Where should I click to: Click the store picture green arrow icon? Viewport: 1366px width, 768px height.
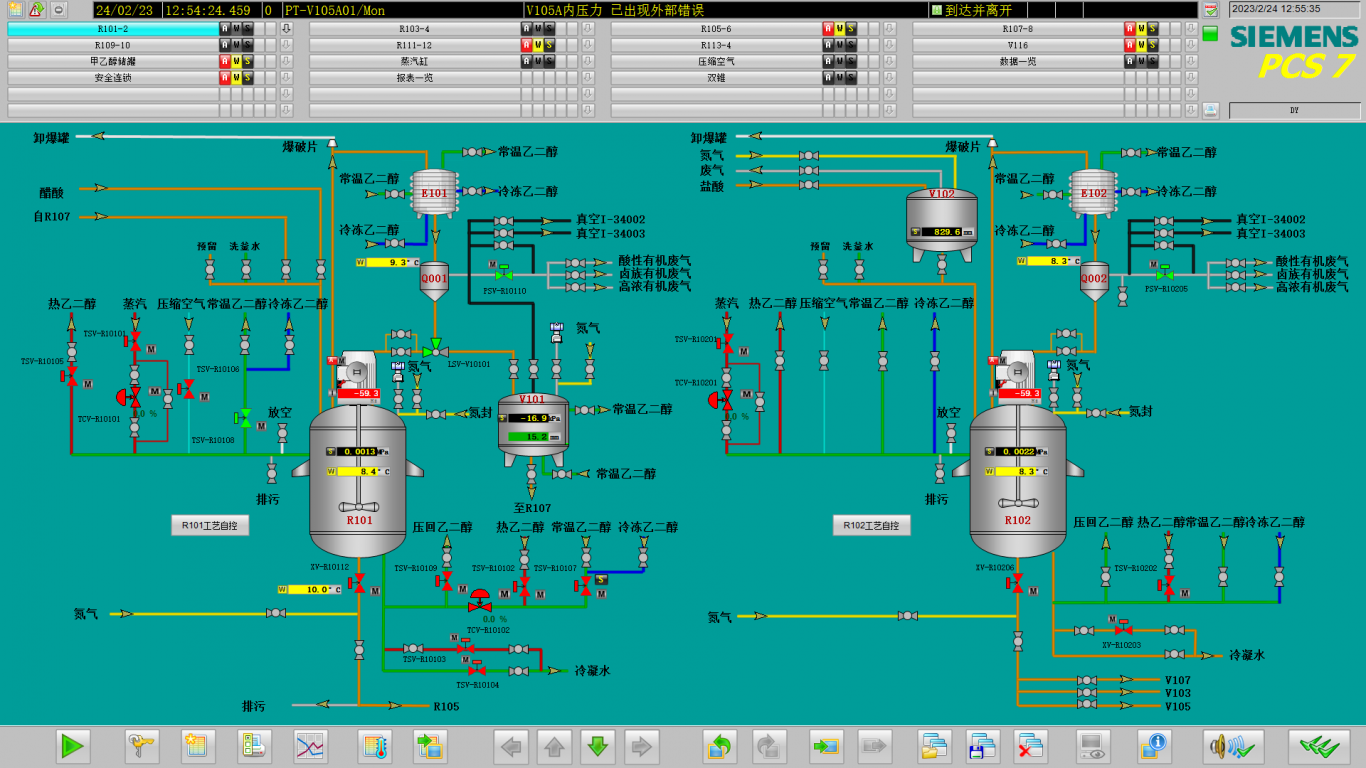coord(827,746)
